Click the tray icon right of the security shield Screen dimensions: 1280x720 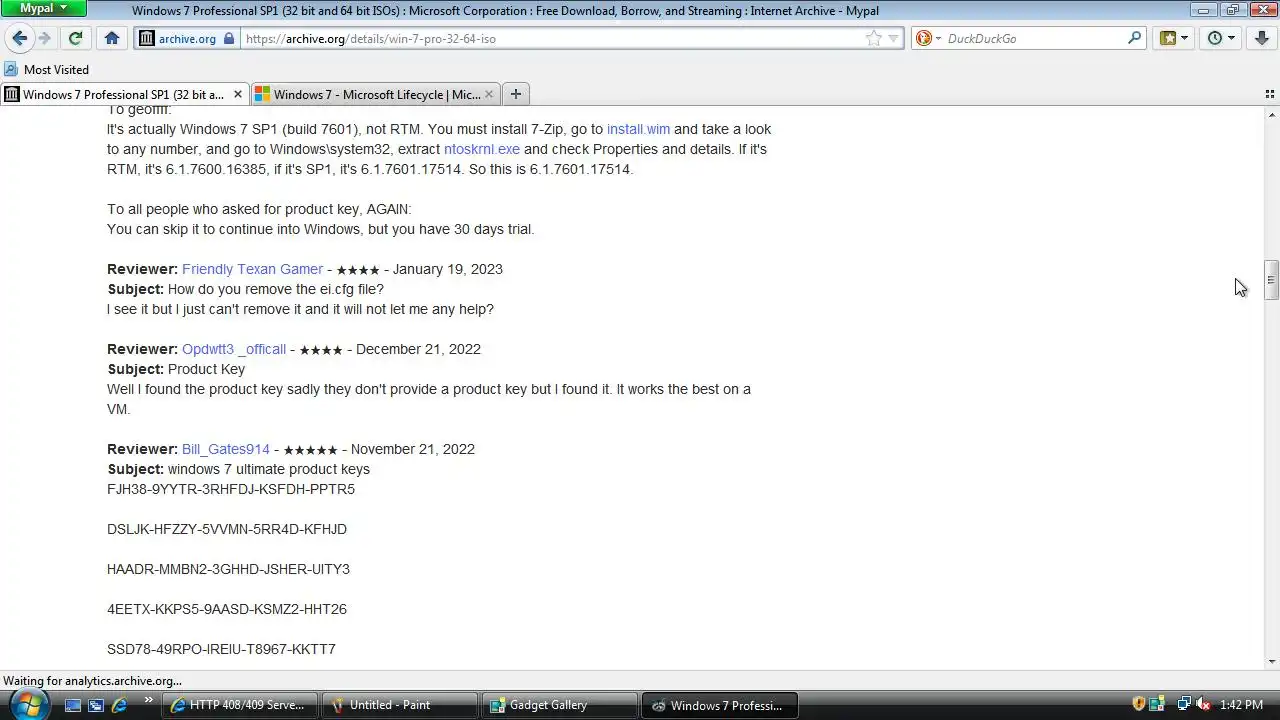tap(1158, 705)
